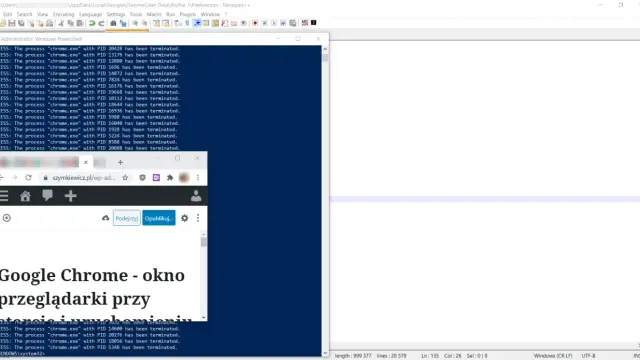
Task: Open the Replace toolbar icon
Action: 123,23
